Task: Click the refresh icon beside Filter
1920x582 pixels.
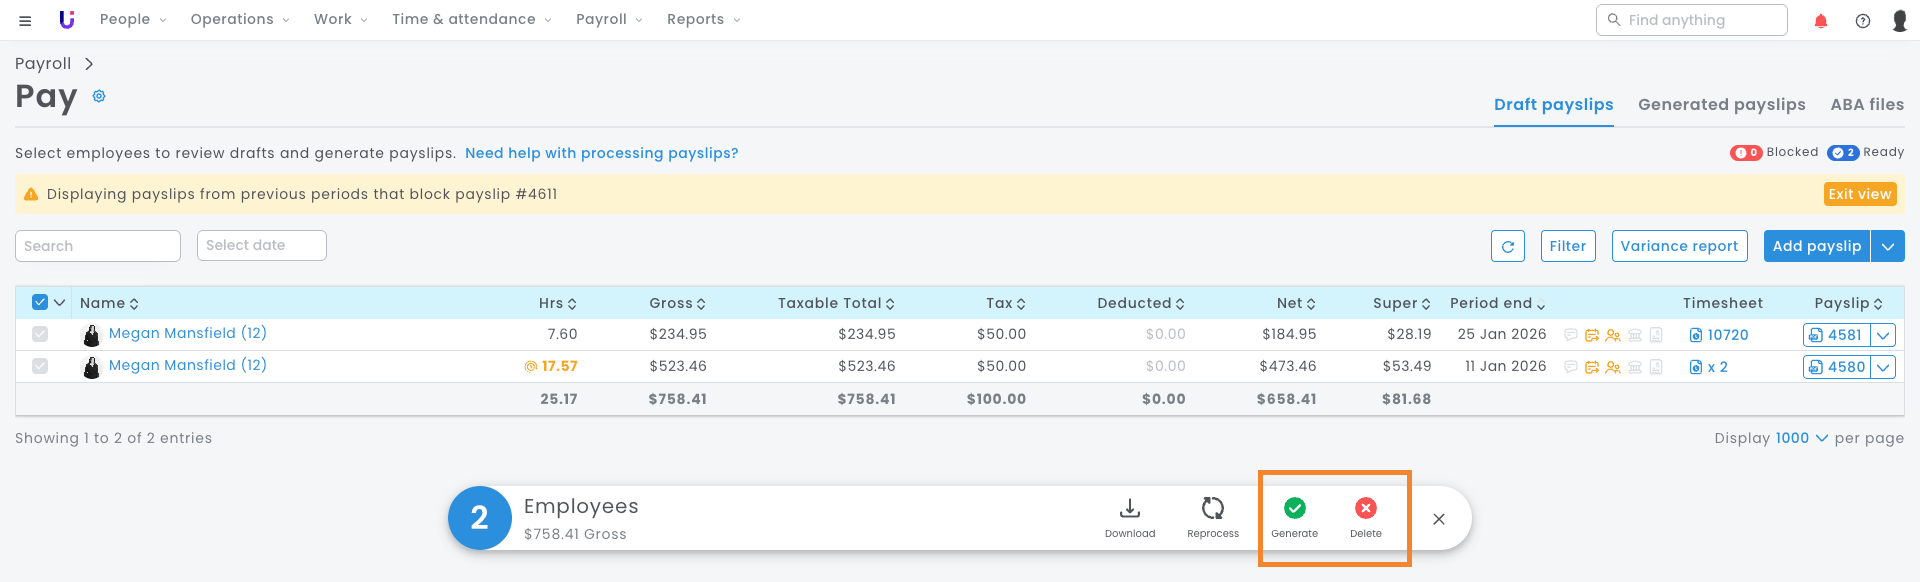Action: 1507,246
